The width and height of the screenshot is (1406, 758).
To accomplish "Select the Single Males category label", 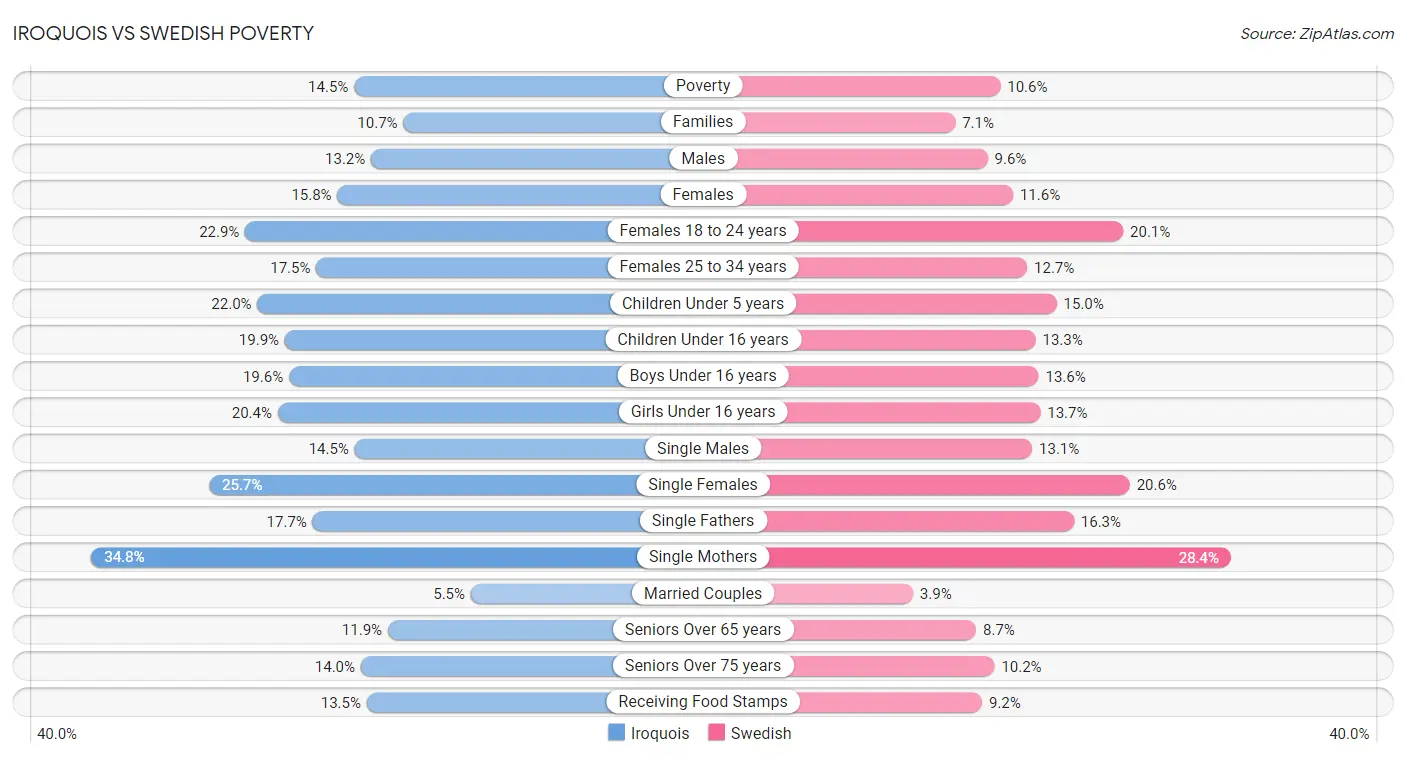I will tap(703, 448).
